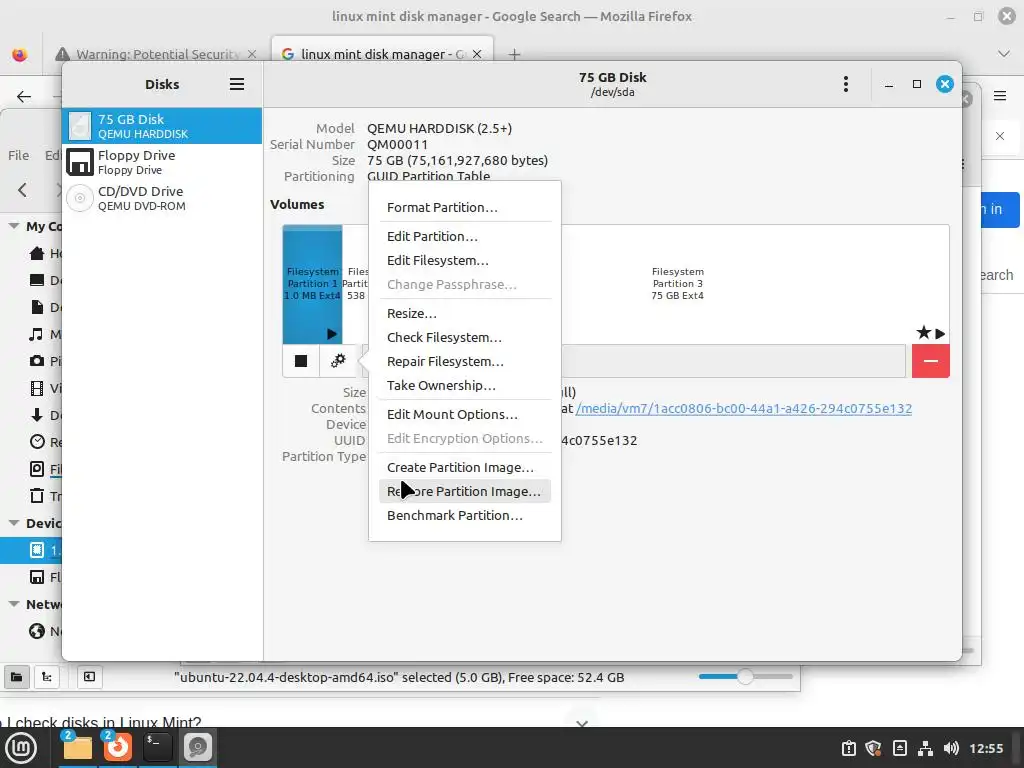Open the drive options three-dot menu
Viewport: 1024px width, 768px height.
coord(846,84)
